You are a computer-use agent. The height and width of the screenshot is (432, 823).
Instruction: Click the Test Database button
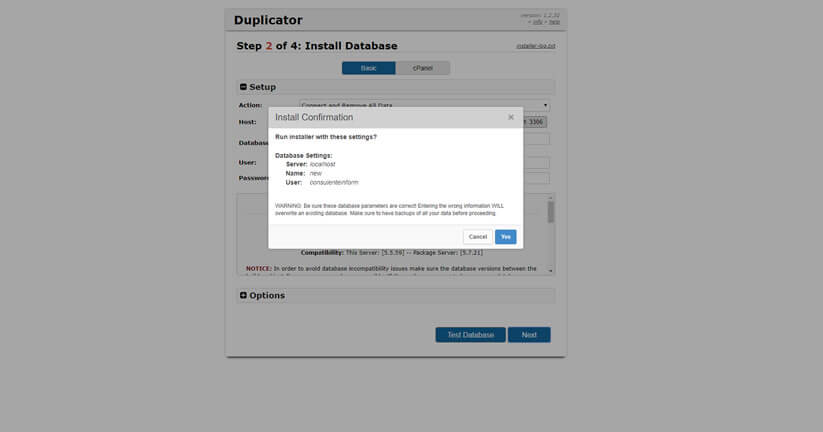470,335
